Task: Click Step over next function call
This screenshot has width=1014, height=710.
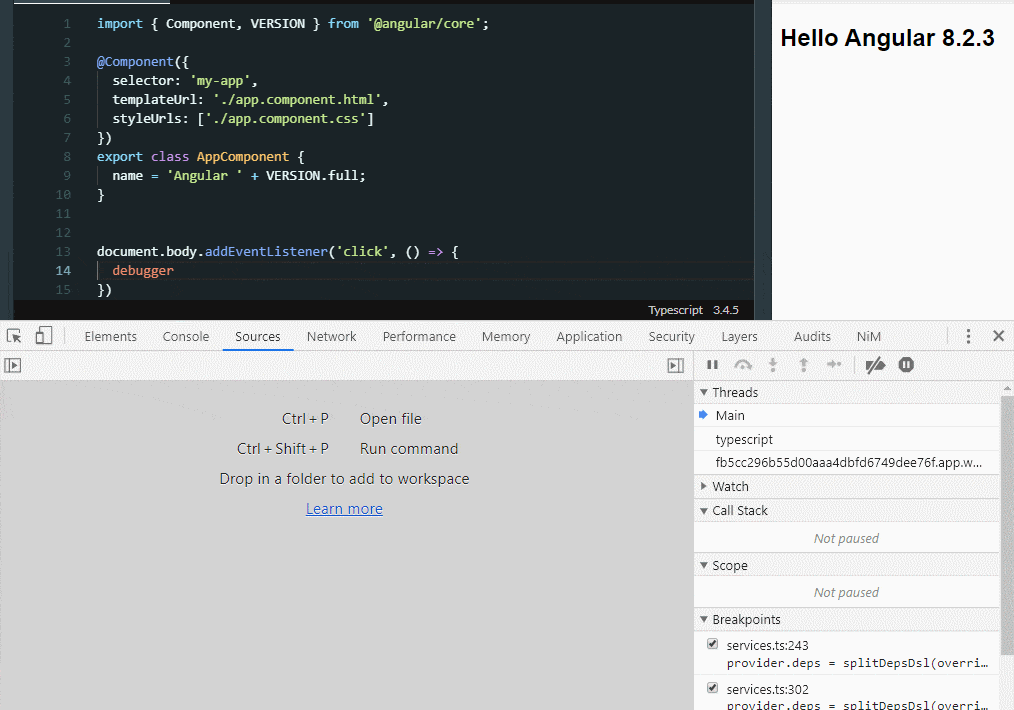Action: pyautogui.click(x=743, y=365)
